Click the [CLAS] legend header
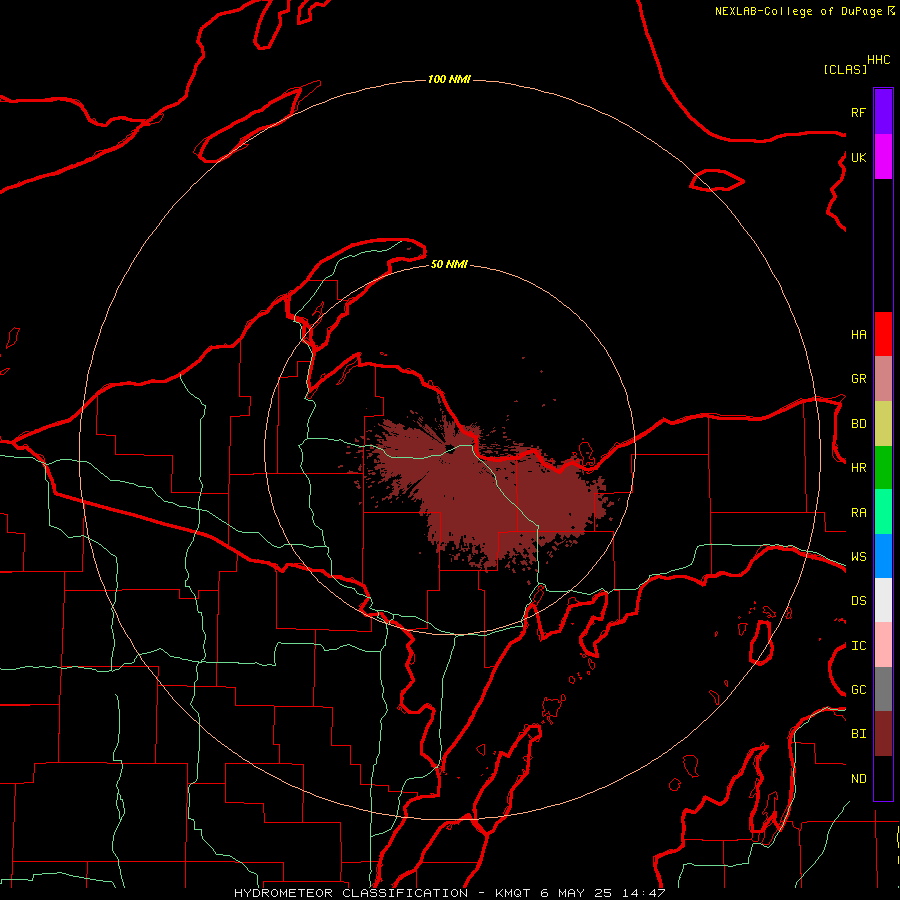 coord(845,69)
